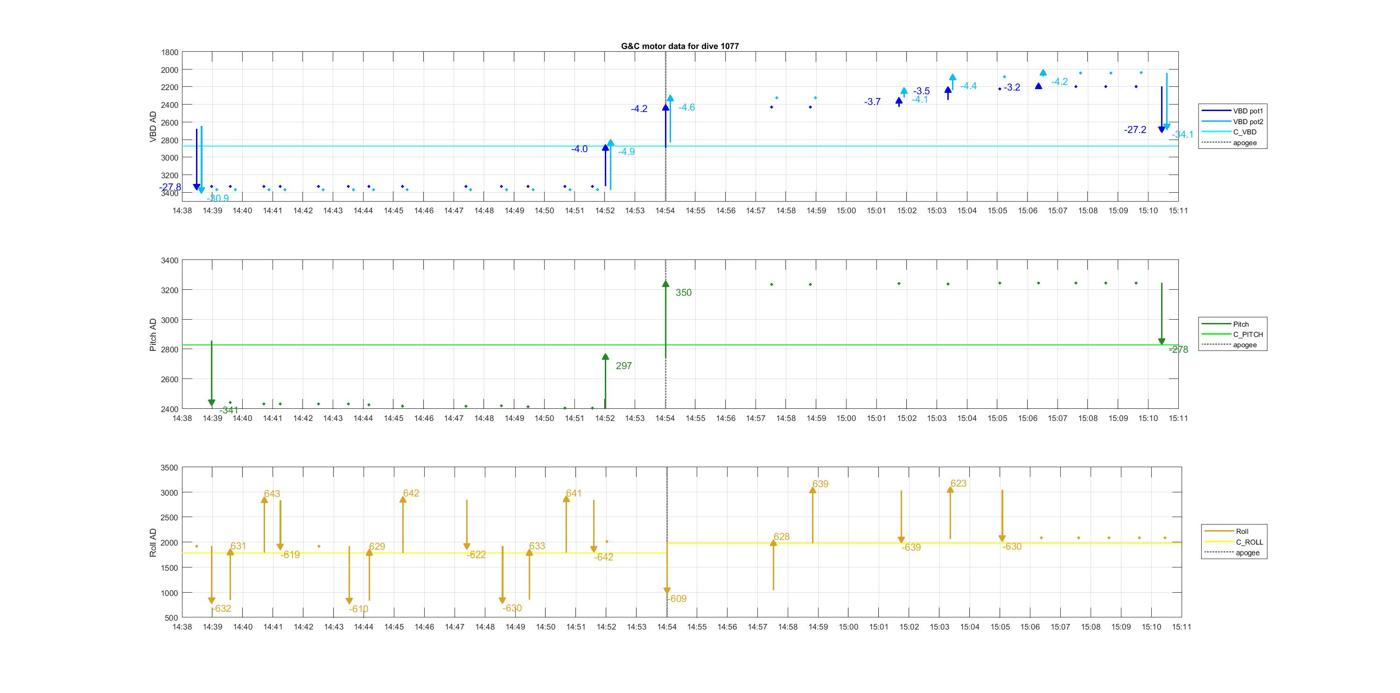Click the '-619' roll data label
Screen dimensions: 1400x693
pos(290,555)
